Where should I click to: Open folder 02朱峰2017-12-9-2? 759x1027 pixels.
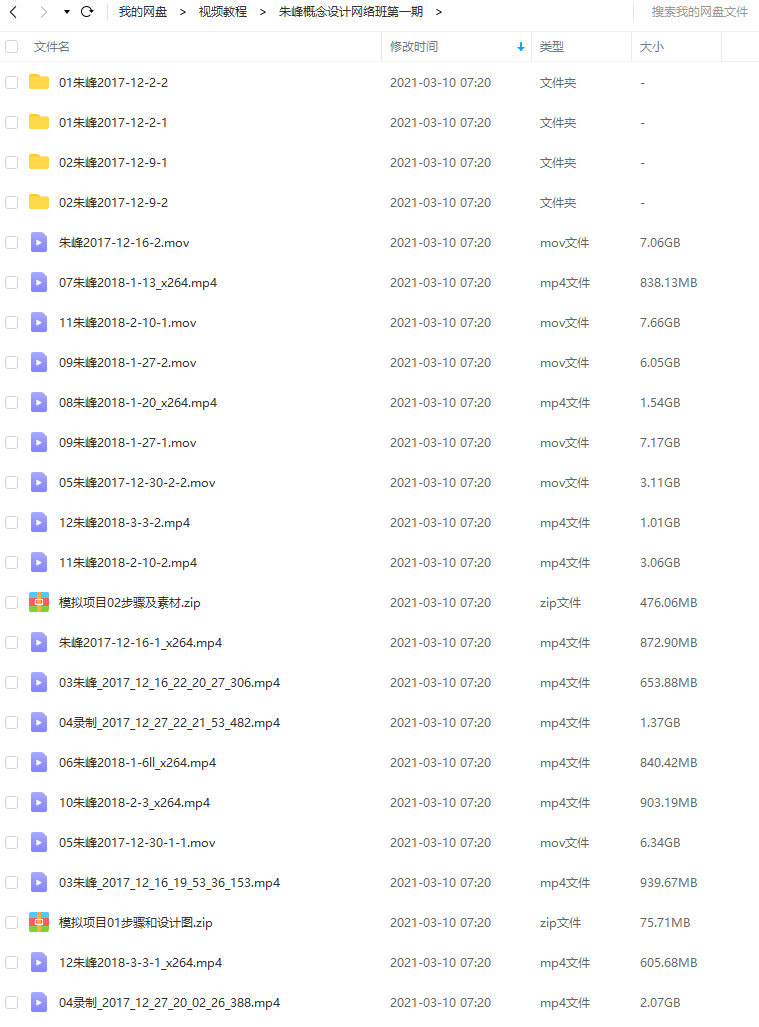[x=113, y=202]
